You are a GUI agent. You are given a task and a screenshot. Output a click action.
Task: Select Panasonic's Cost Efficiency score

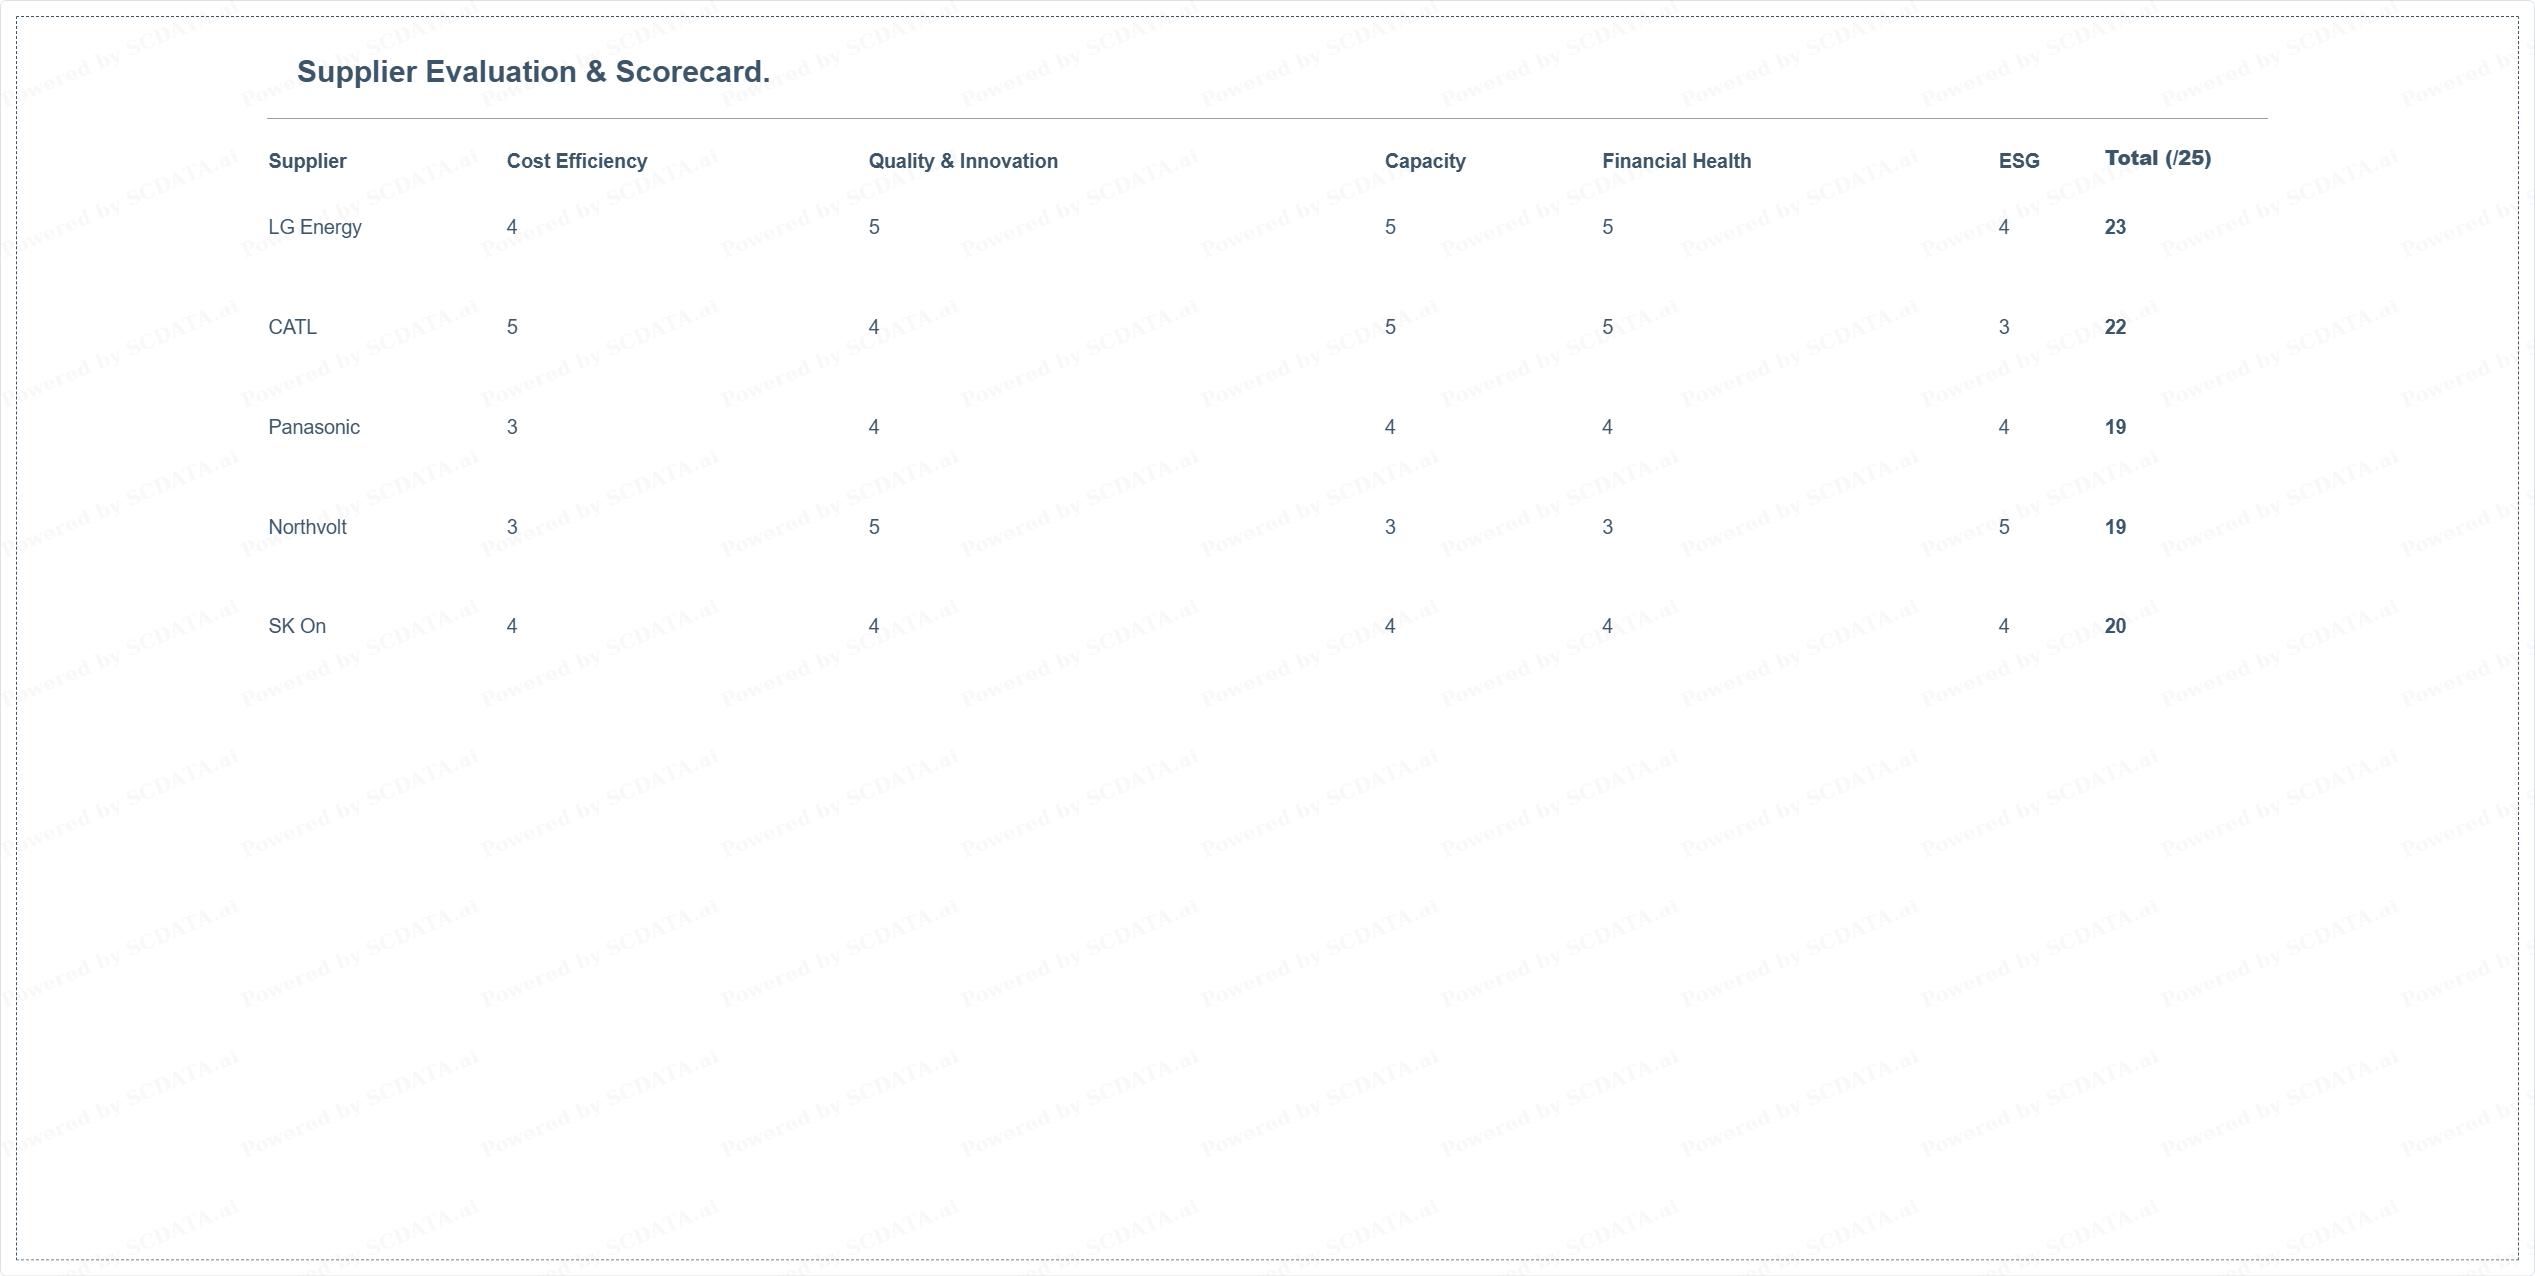tap(512, 427)
